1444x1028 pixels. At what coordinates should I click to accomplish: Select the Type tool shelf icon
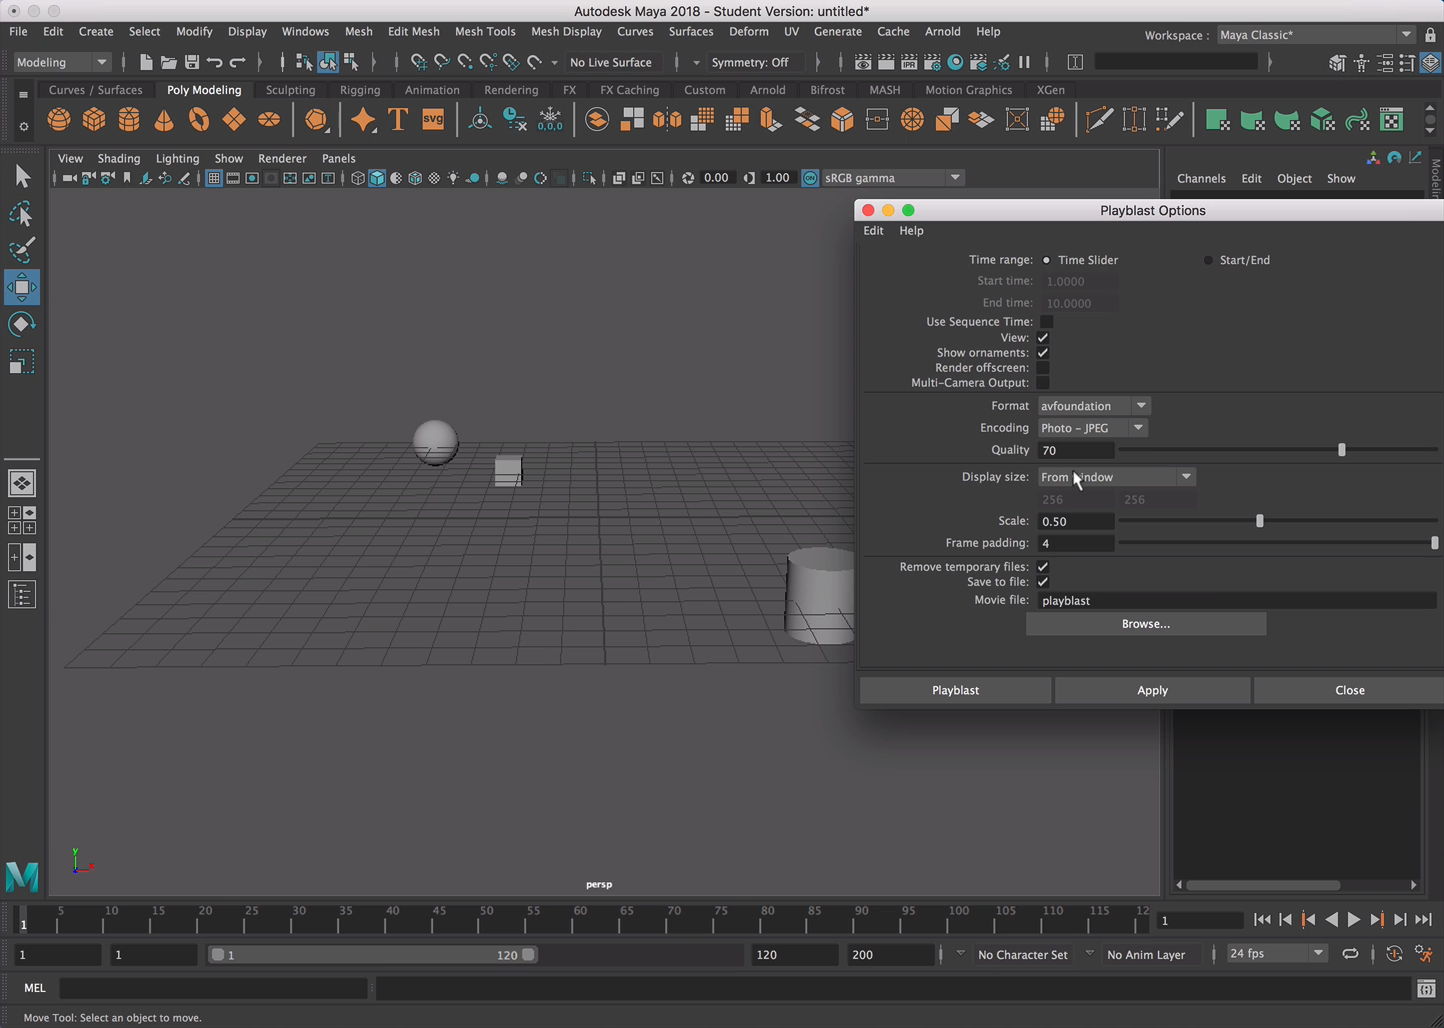(x=398, y=120)
